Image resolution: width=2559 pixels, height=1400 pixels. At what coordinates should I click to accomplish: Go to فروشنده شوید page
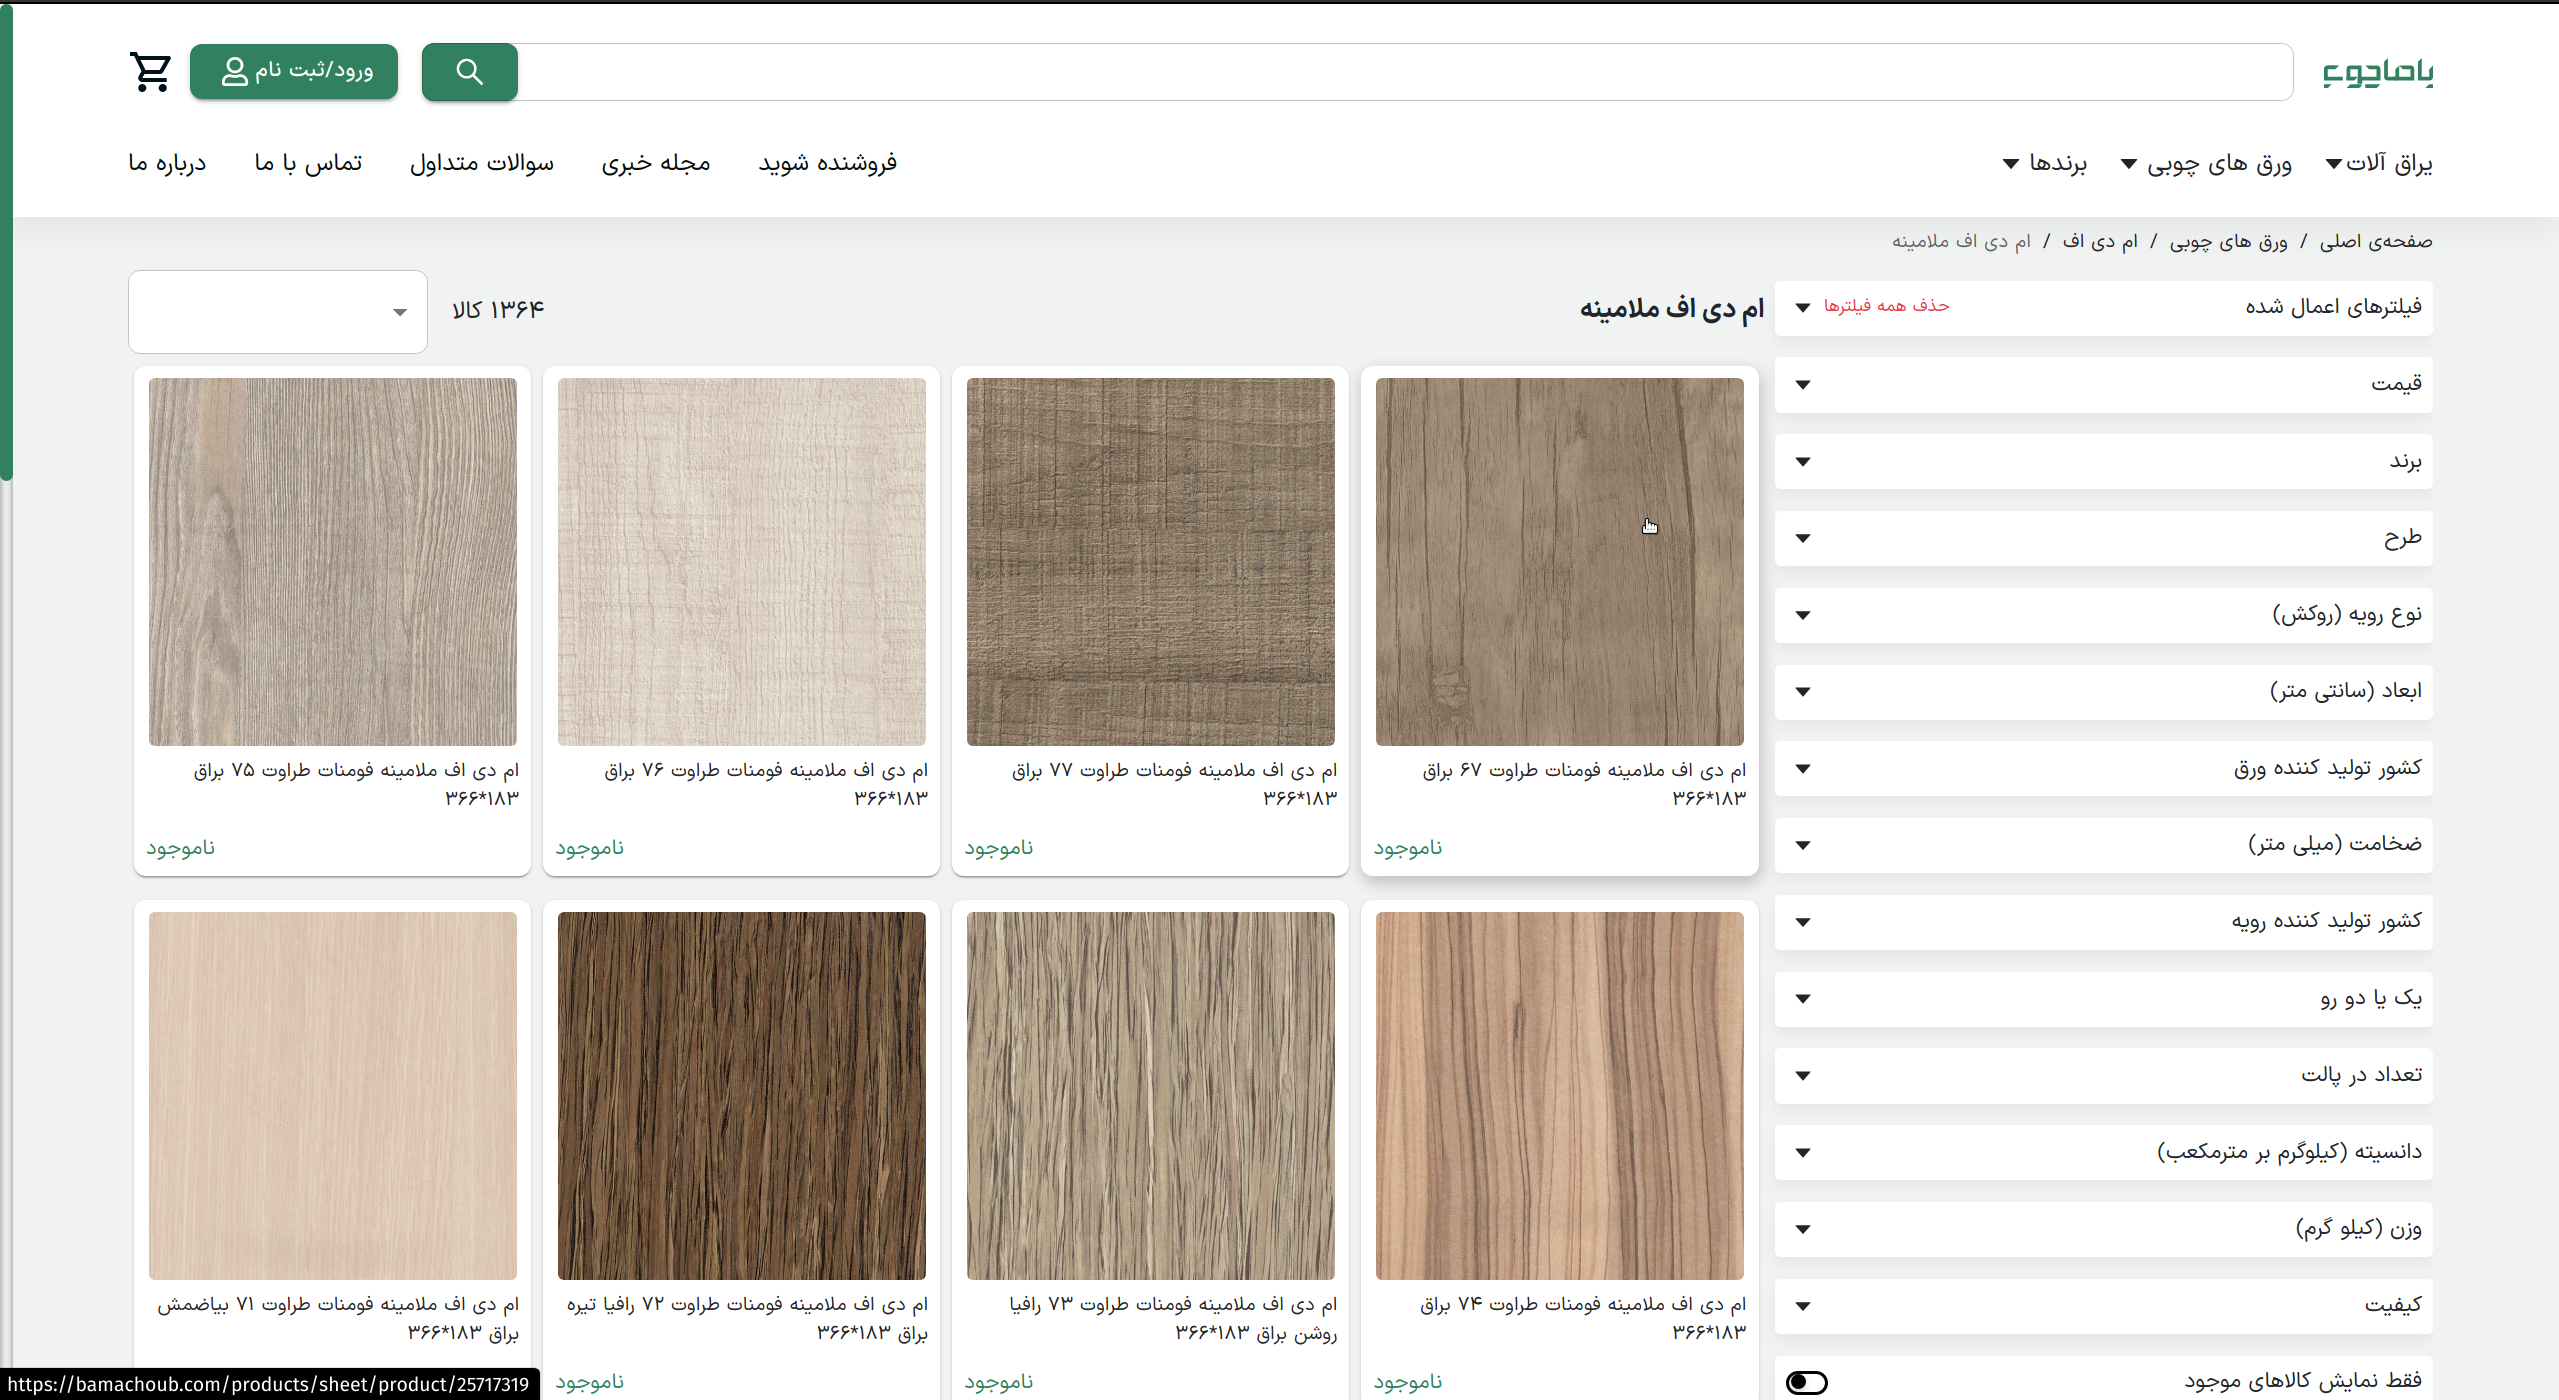point(827,163)
